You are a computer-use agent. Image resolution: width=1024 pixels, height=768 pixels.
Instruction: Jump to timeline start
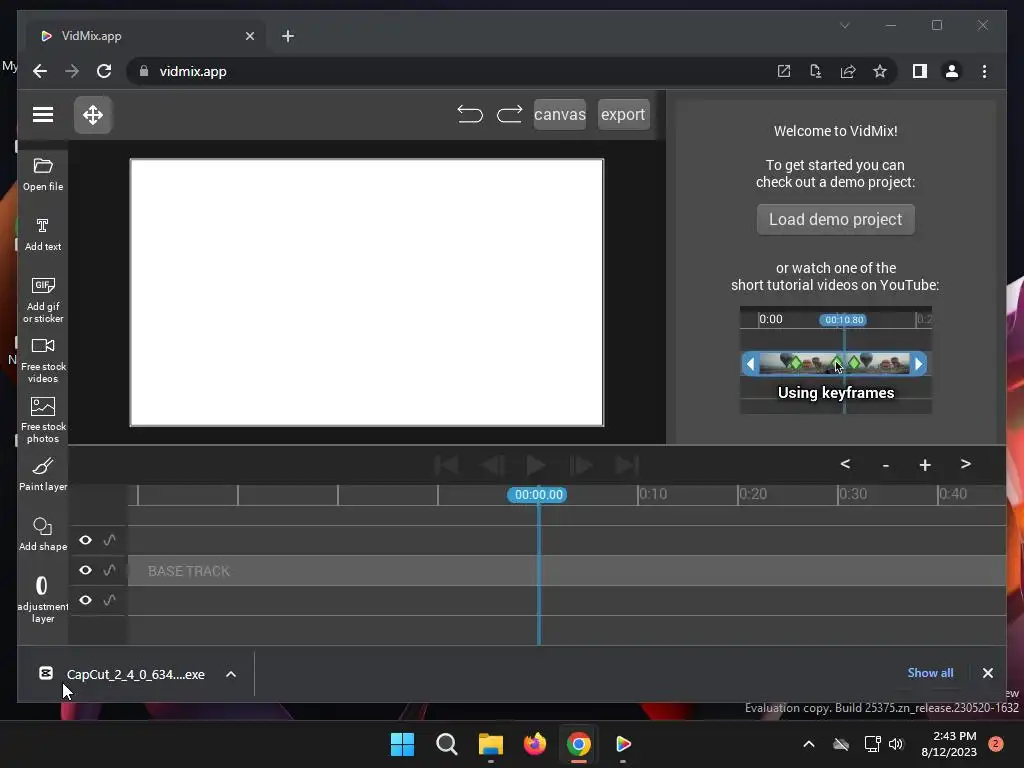click(447, 465)
